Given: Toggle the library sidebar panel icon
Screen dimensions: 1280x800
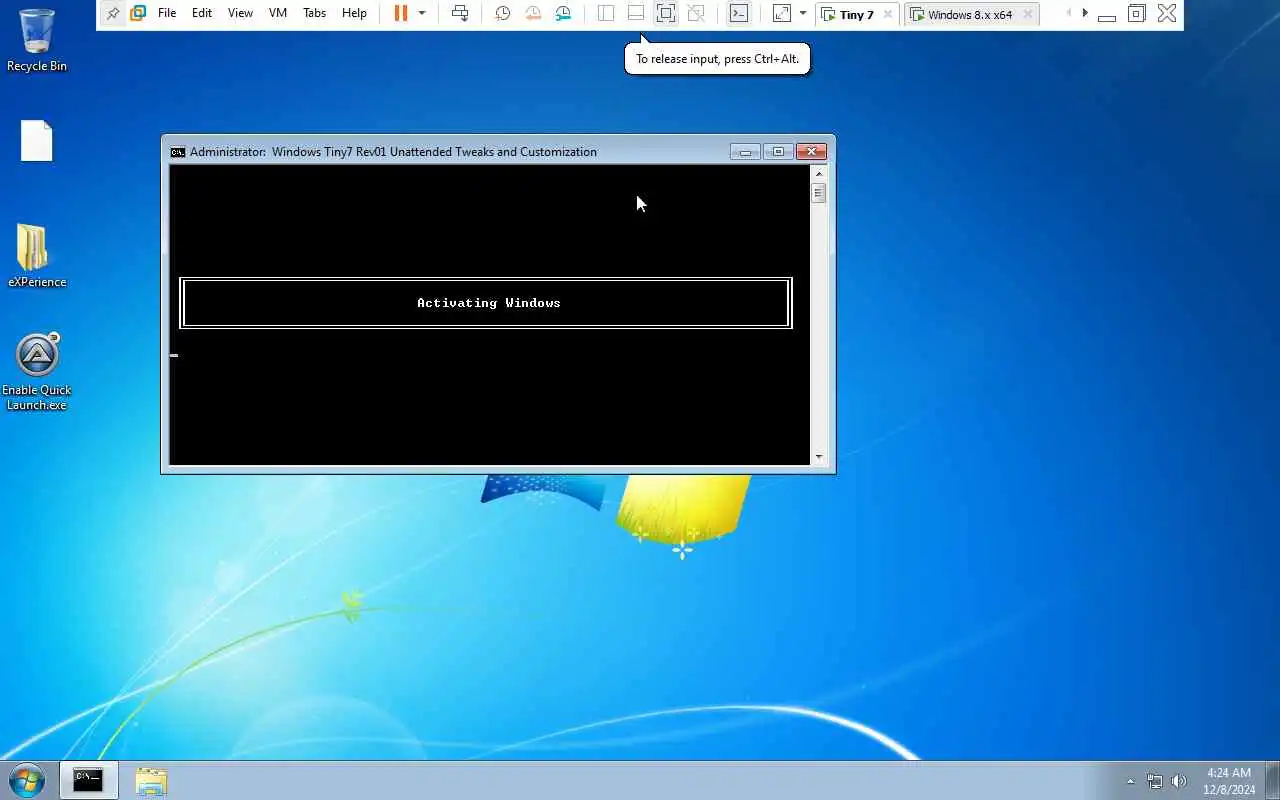Looking at the screenshot, I should click(x=606, y=13).
